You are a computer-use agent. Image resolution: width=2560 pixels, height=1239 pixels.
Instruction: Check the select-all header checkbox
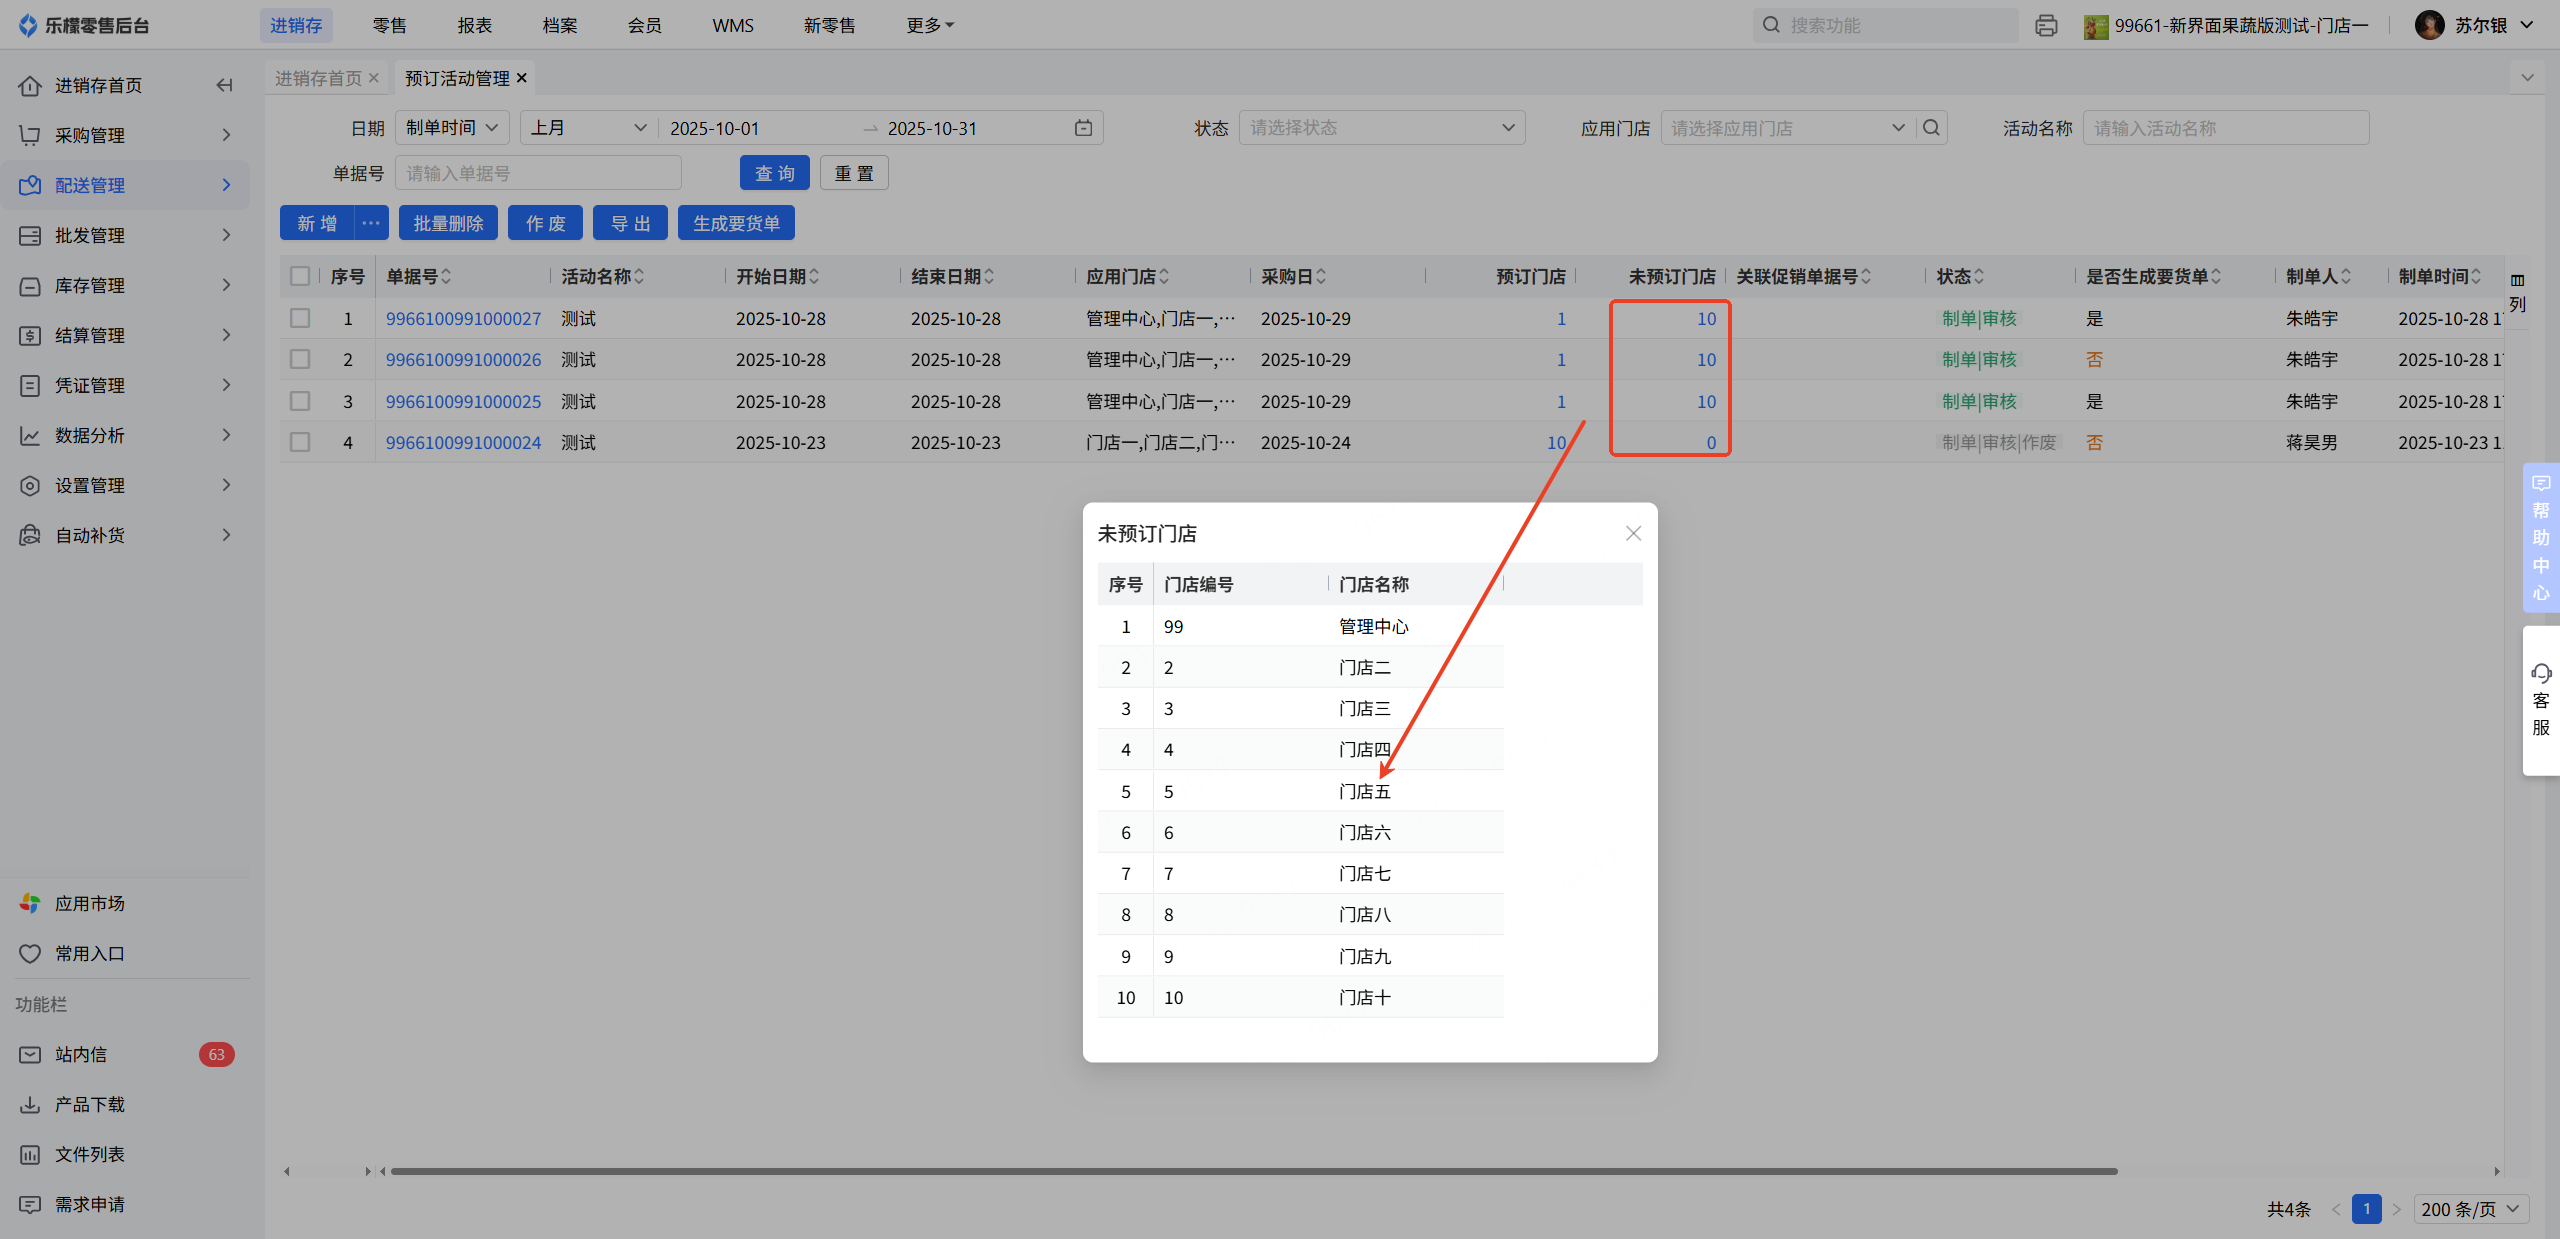300,276
